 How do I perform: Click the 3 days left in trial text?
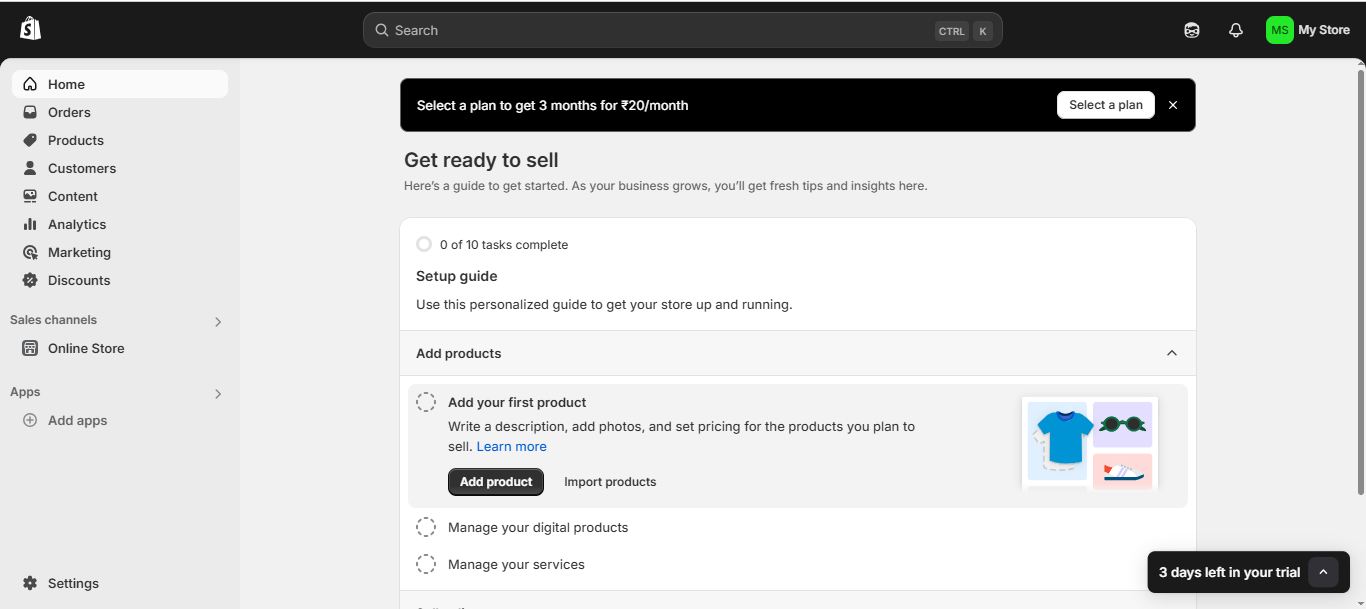click(x=1229, y=573)
